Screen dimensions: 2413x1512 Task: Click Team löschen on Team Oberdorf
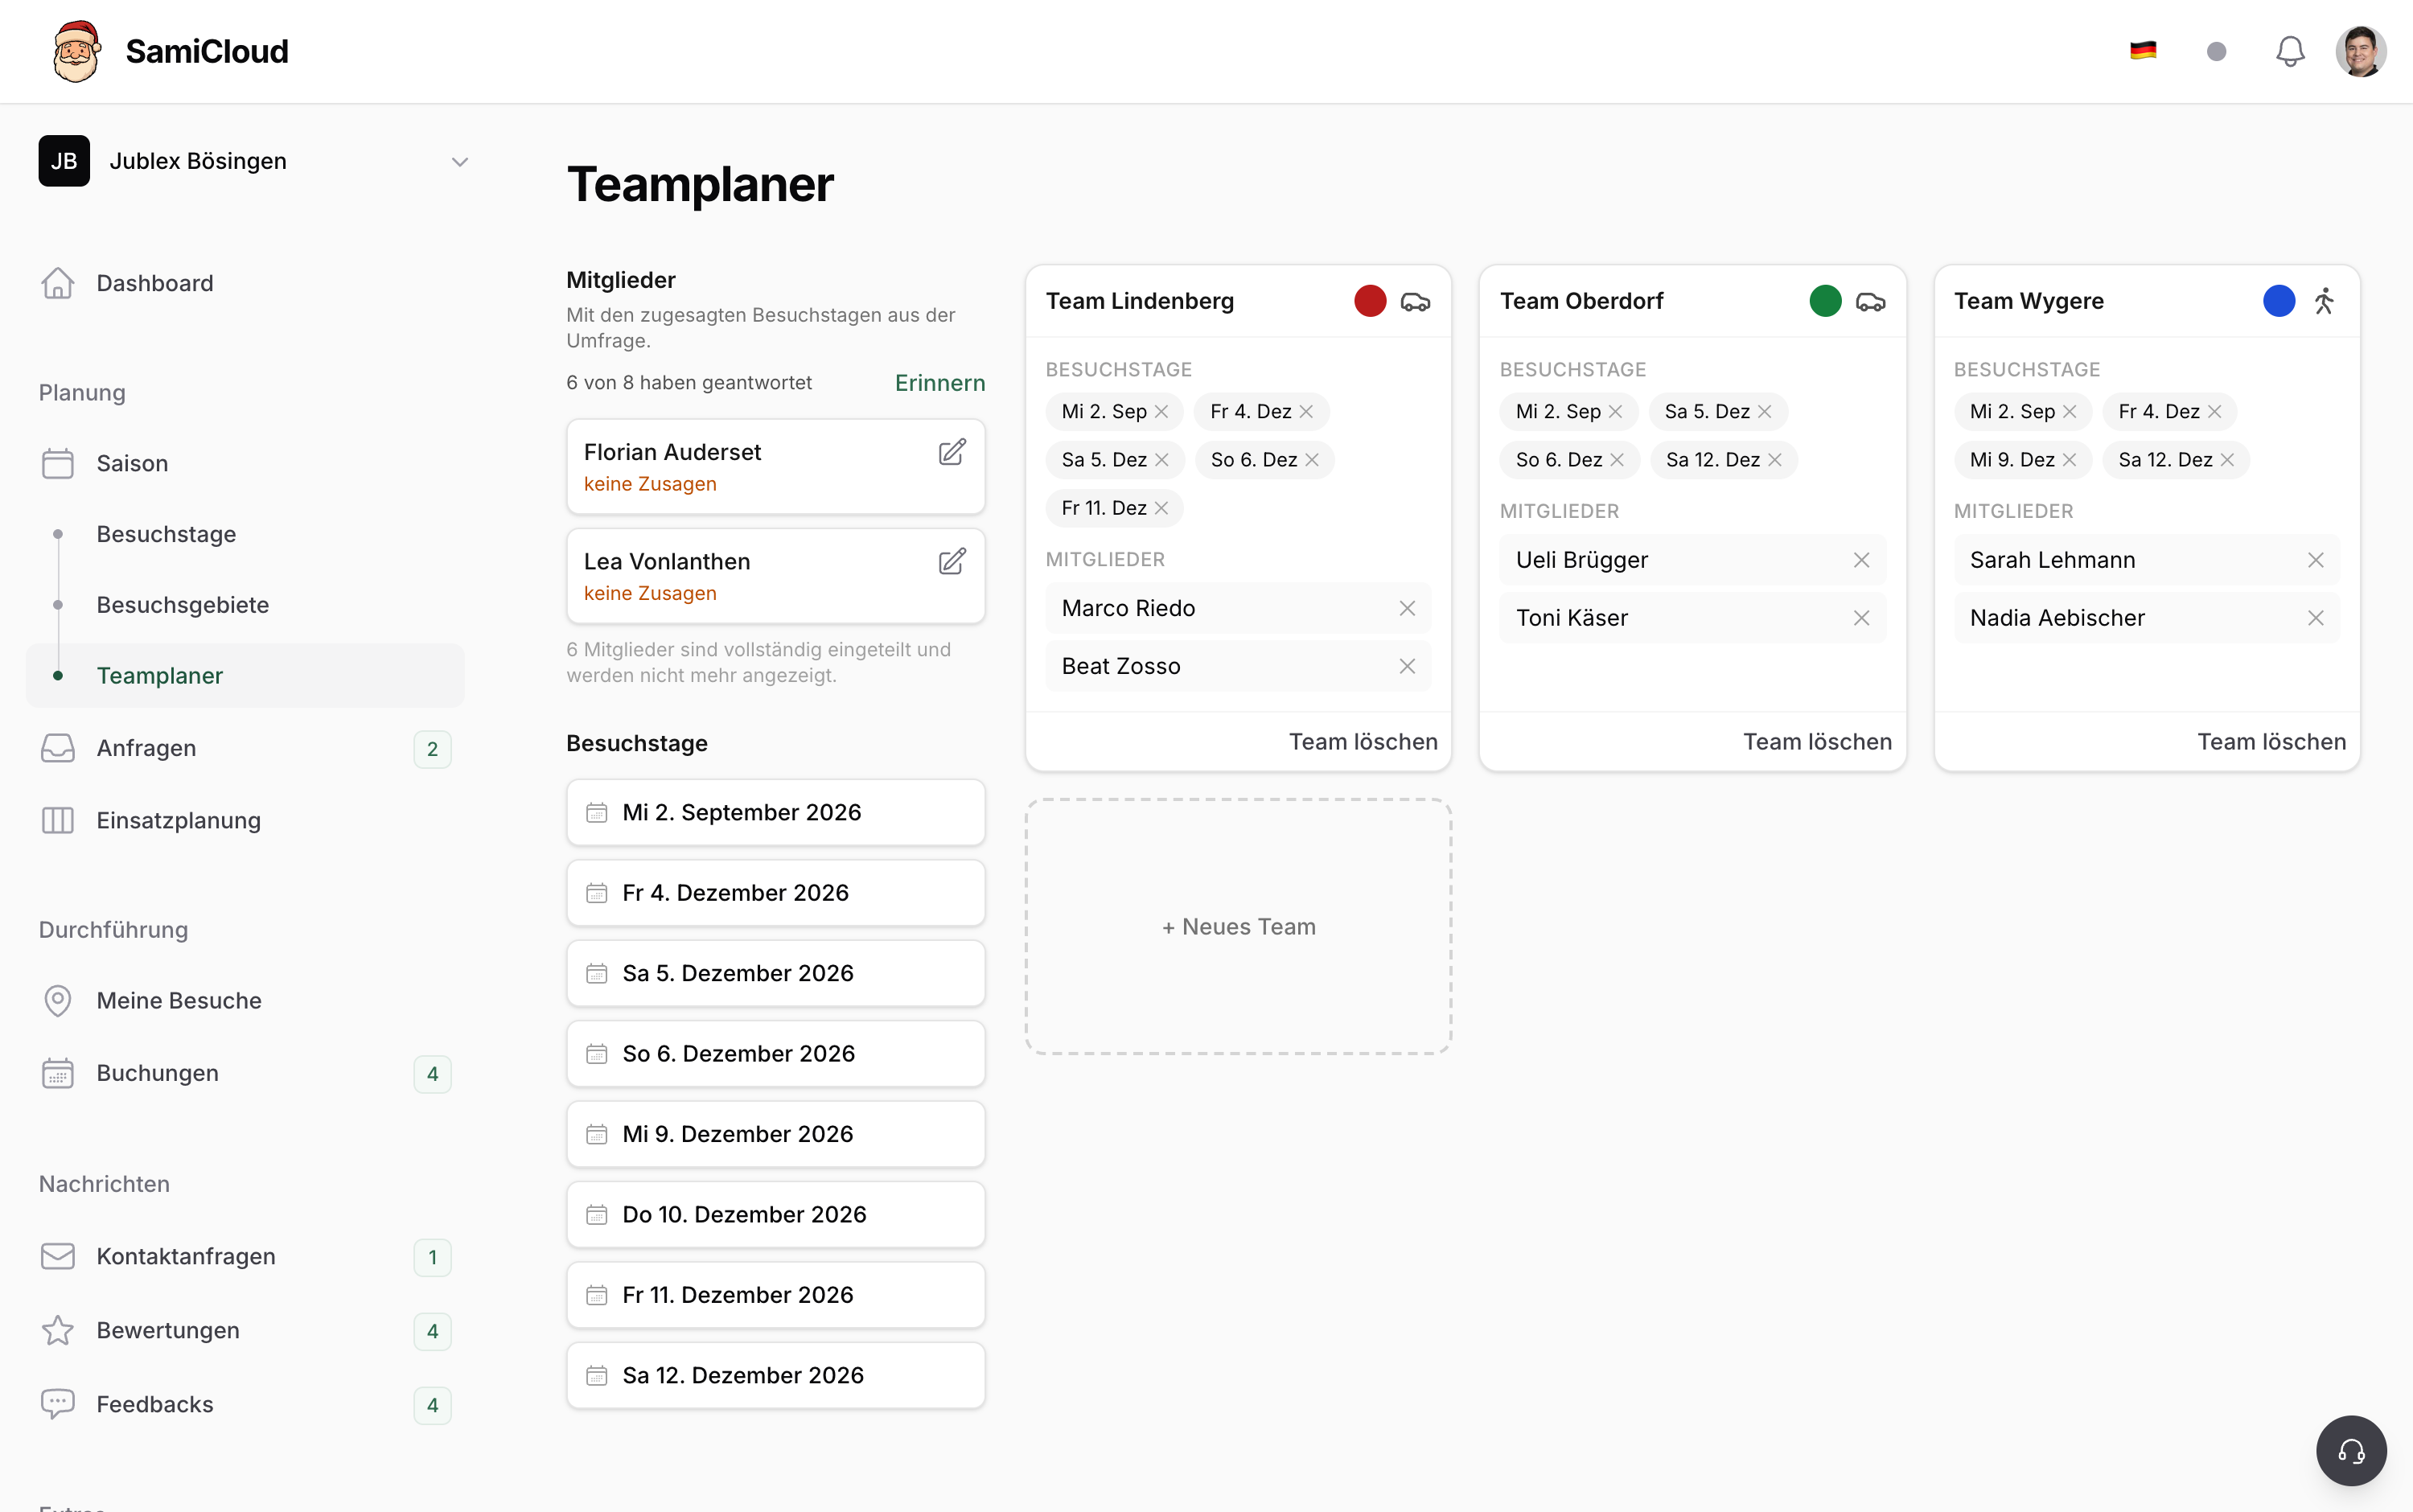1817,741
